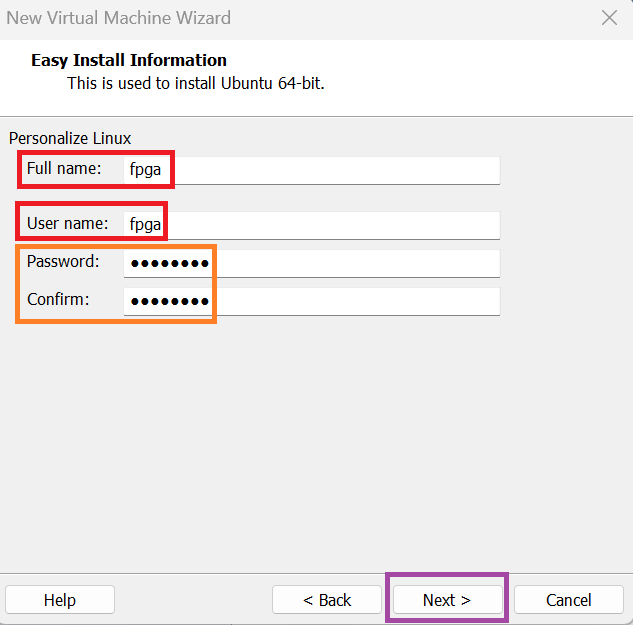
Task: Click the Ubuntu 64-bit description text
Action: (196, 84)
